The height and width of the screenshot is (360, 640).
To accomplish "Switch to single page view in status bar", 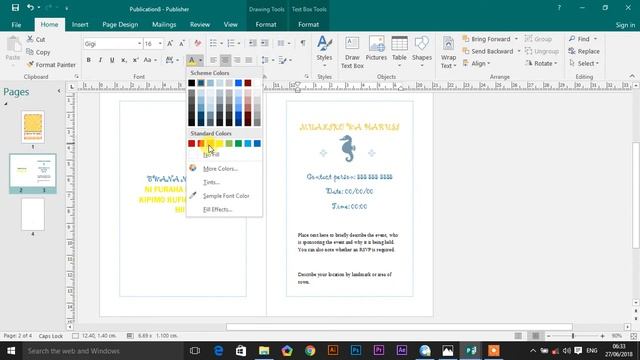I will [518, 336].
